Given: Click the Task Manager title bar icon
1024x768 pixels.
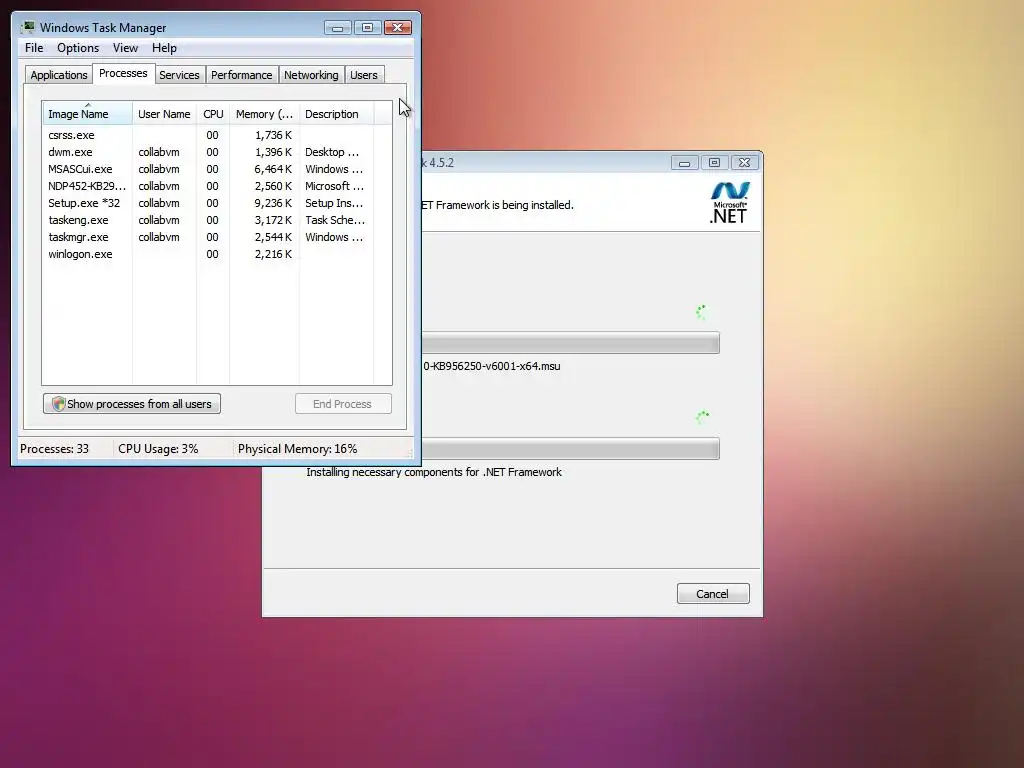Looking at the screenshot, I should pyautogui.click(x=27, y=27).
